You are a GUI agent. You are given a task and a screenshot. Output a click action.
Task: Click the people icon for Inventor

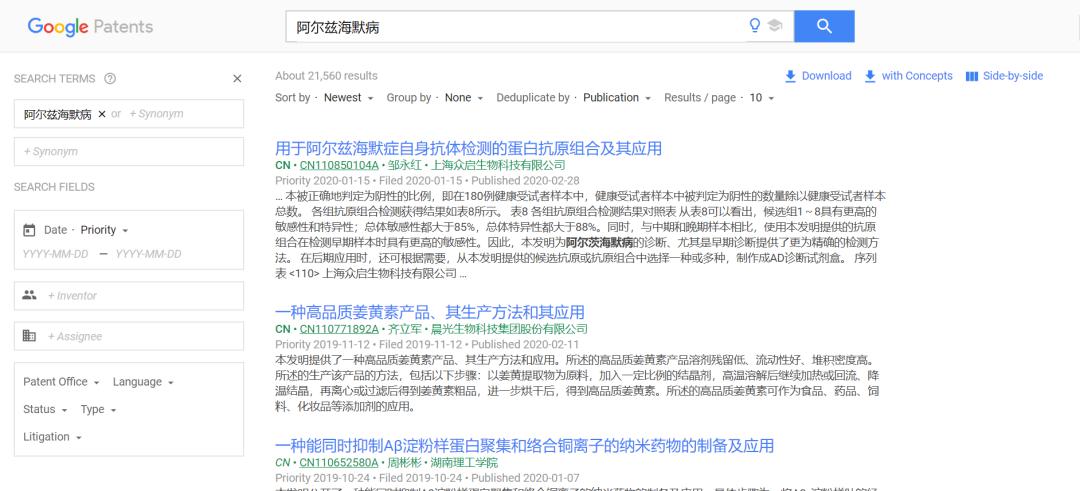pyautogui.click(x=29, y=295)
